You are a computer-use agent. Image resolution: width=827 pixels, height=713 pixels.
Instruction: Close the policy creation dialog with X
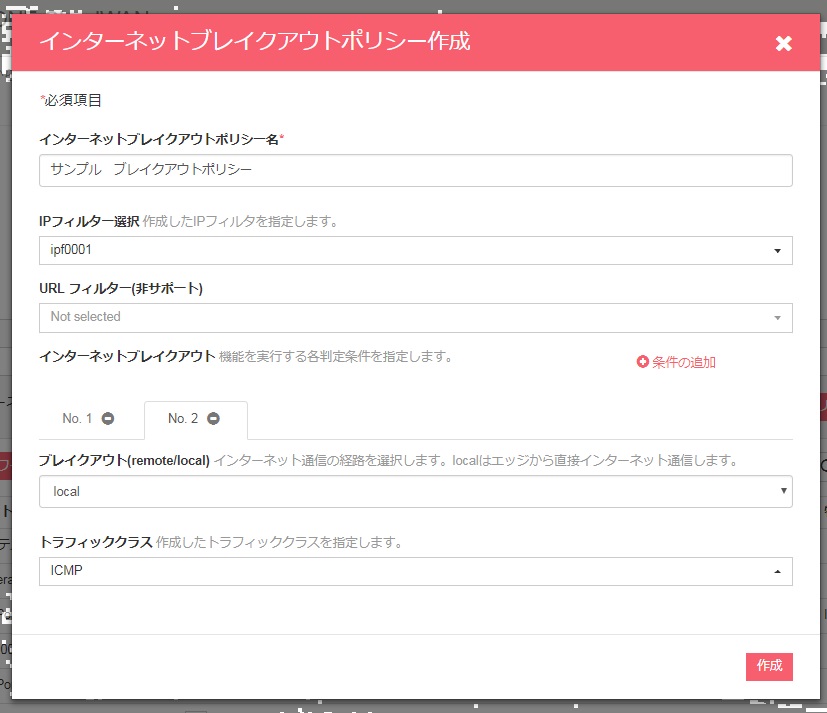[783, 43]
